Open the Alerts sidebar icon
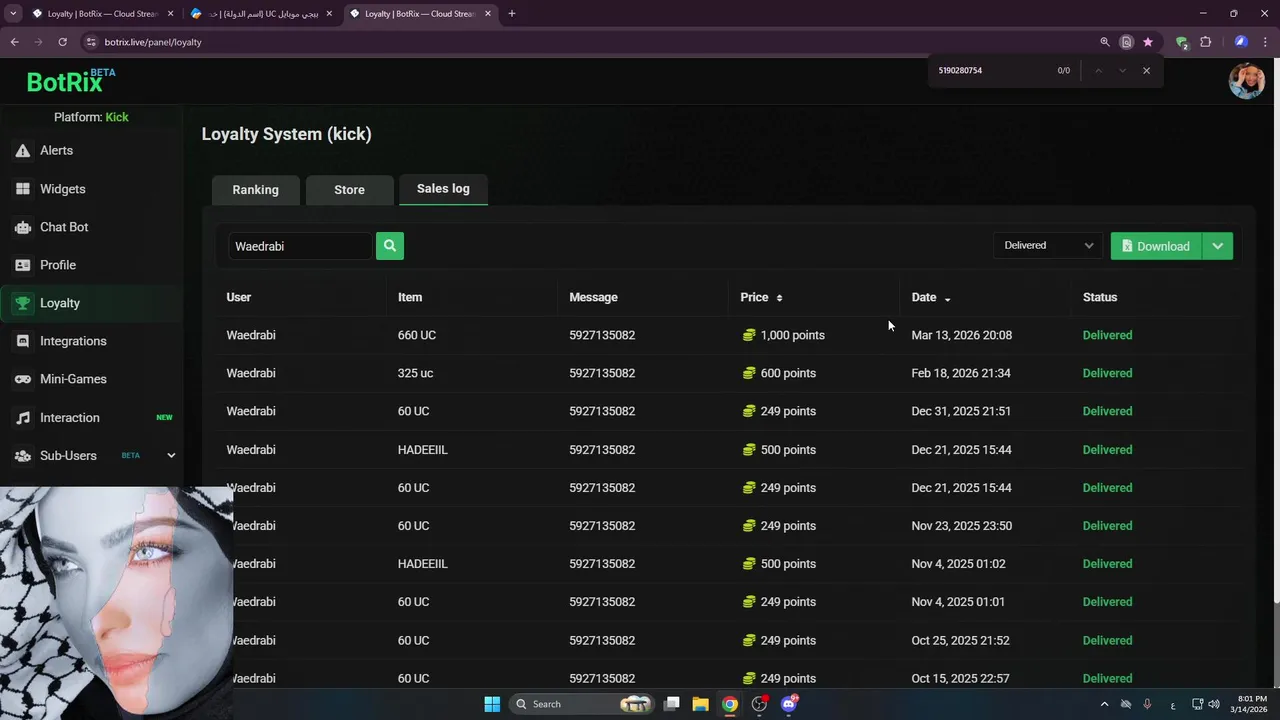Viewport: 1280px width, 720px height. (22, 150)
